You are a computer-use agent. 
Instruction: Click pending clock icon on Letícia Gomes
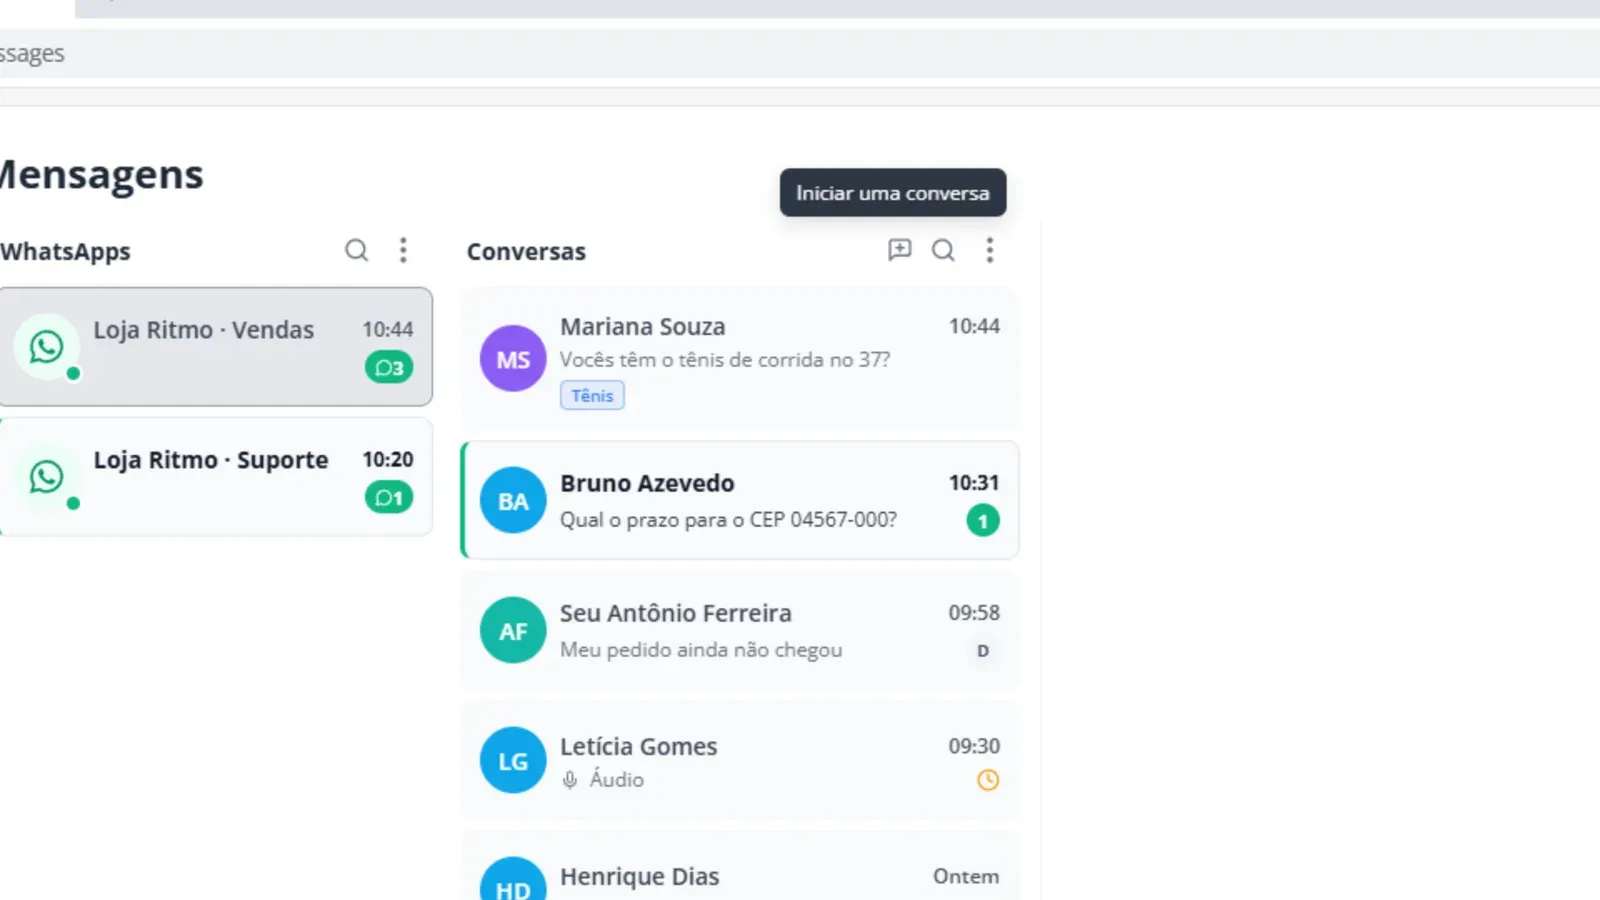click(988, 780)
